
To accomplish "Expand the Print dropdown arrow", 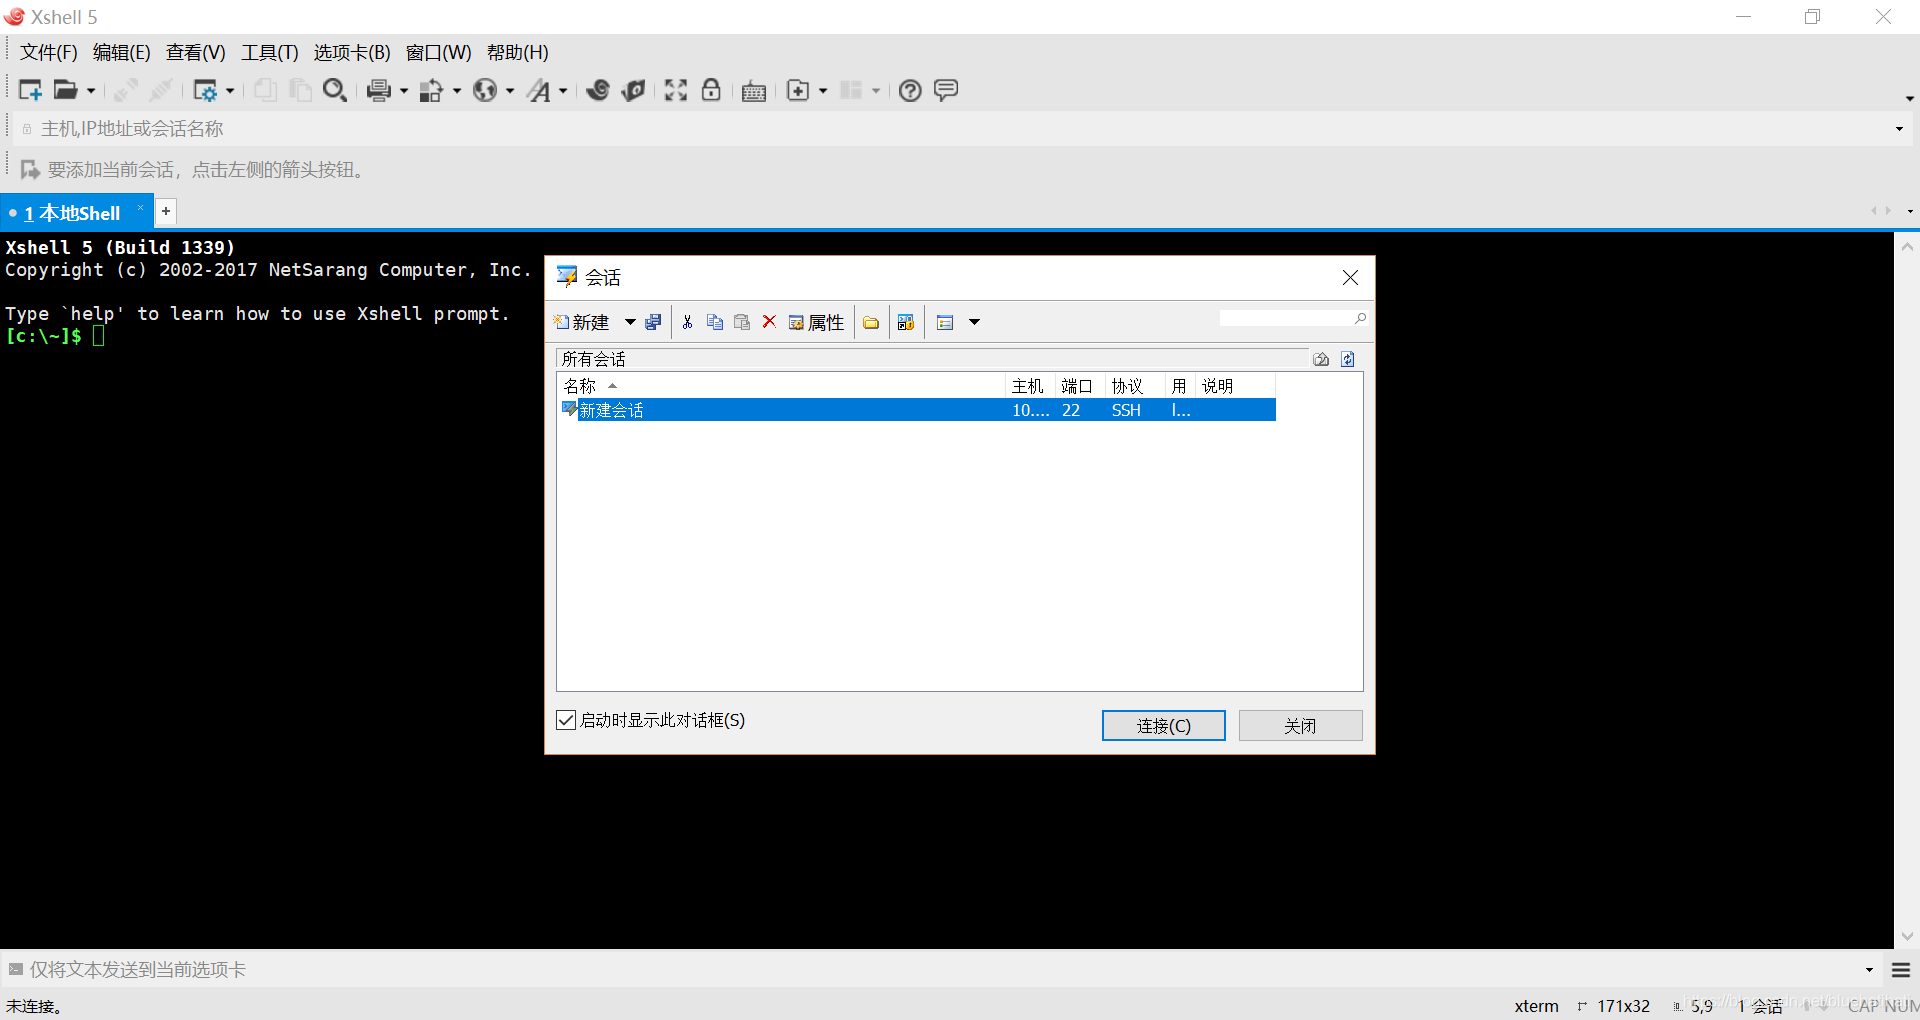I will (x=404, y=91).
